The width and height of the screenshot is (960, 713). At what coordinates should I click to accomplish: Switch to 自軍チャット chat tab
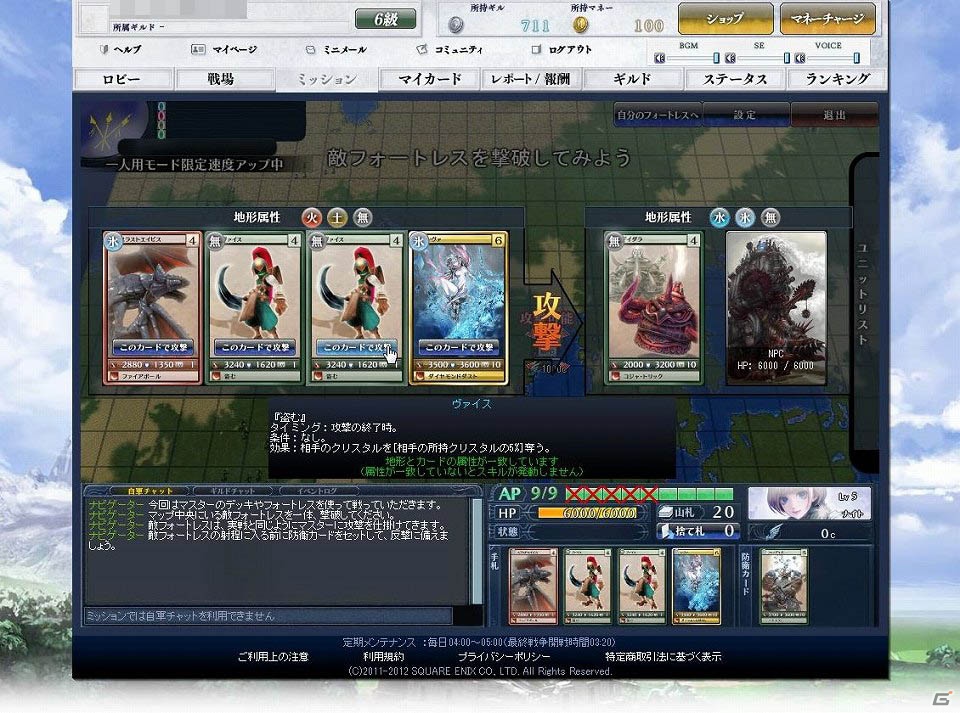pos(150,491)
